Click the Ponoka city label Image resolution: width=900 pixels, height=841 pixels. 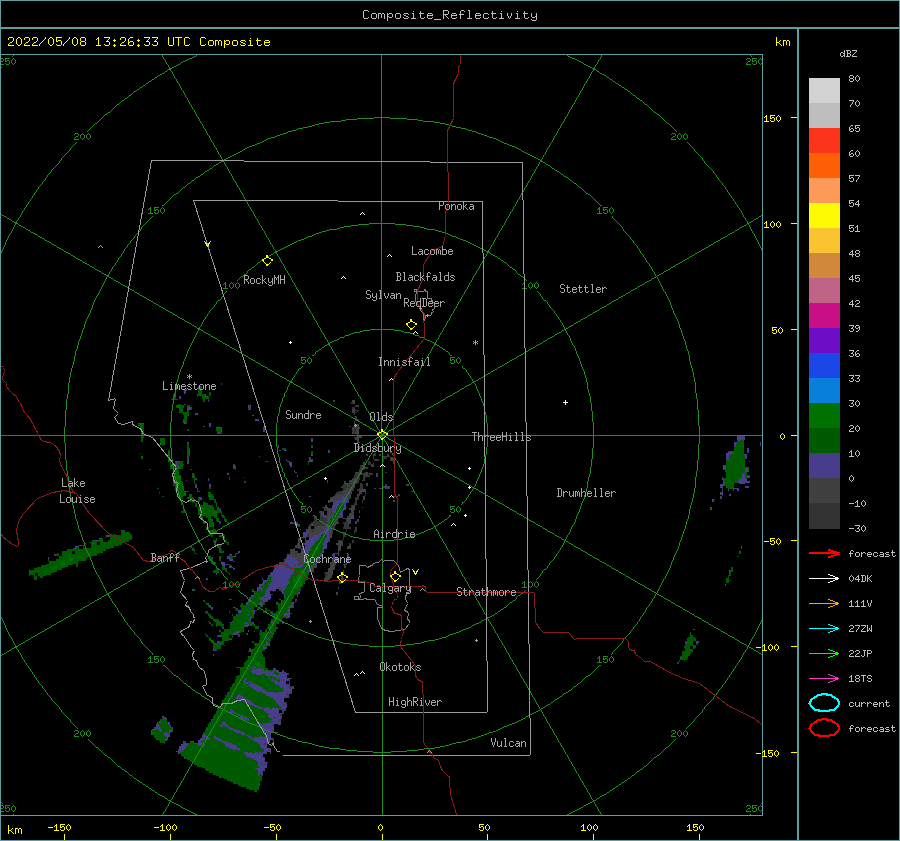(x=456, y=206)
